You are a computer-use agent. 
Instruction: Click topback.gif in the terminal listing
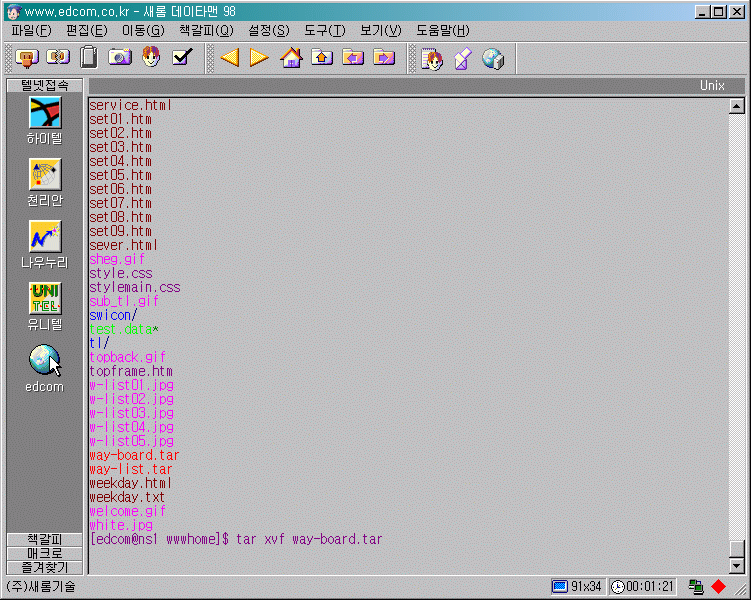tap(127, 357)
